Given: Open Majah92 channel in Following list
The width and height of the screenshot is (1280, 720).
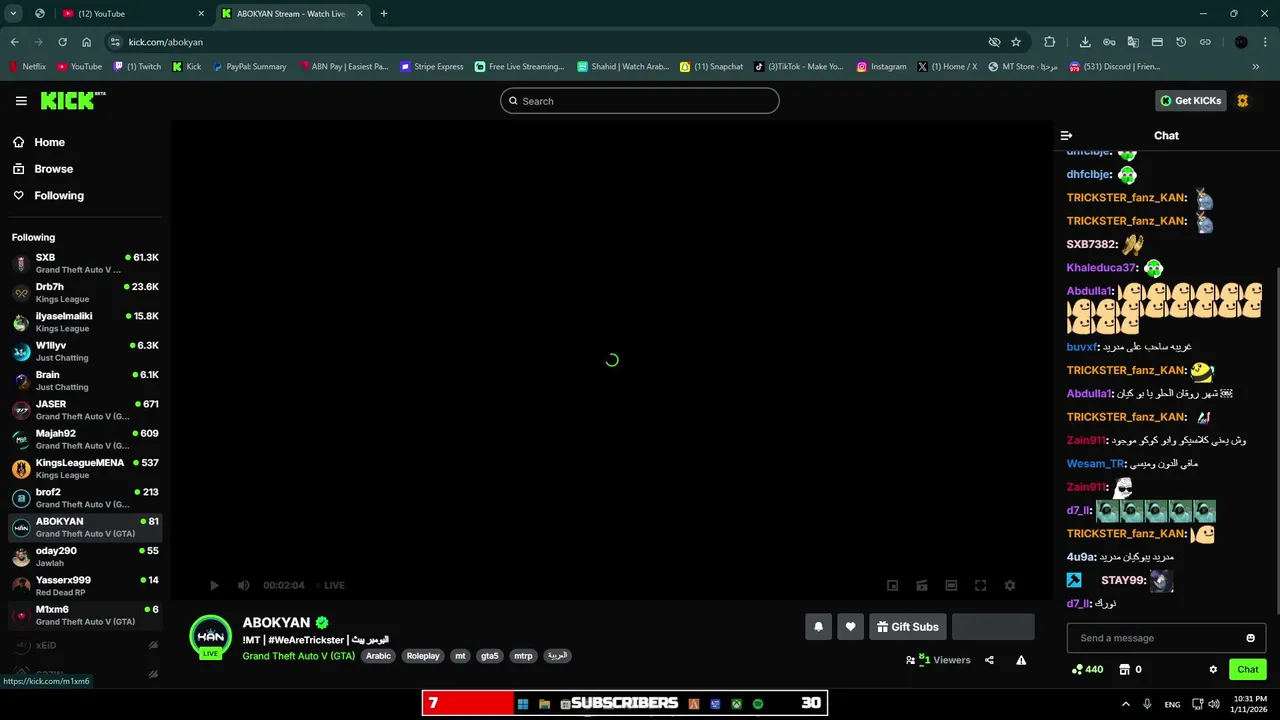Looking at the screenshot, I should coord(85,439).
